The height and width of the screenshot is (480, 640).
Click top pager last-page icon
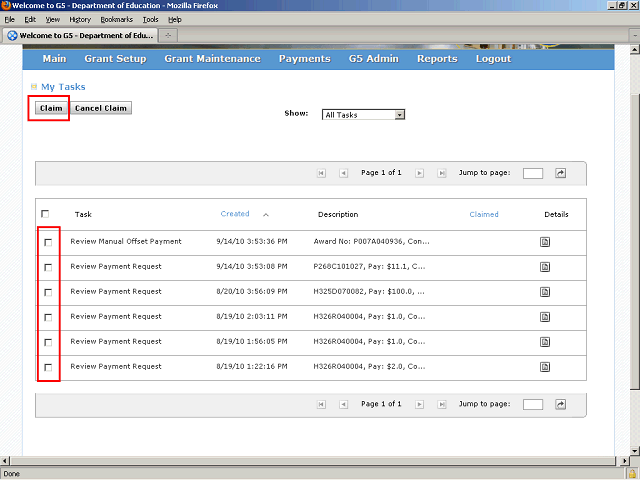tap(442, 173)
